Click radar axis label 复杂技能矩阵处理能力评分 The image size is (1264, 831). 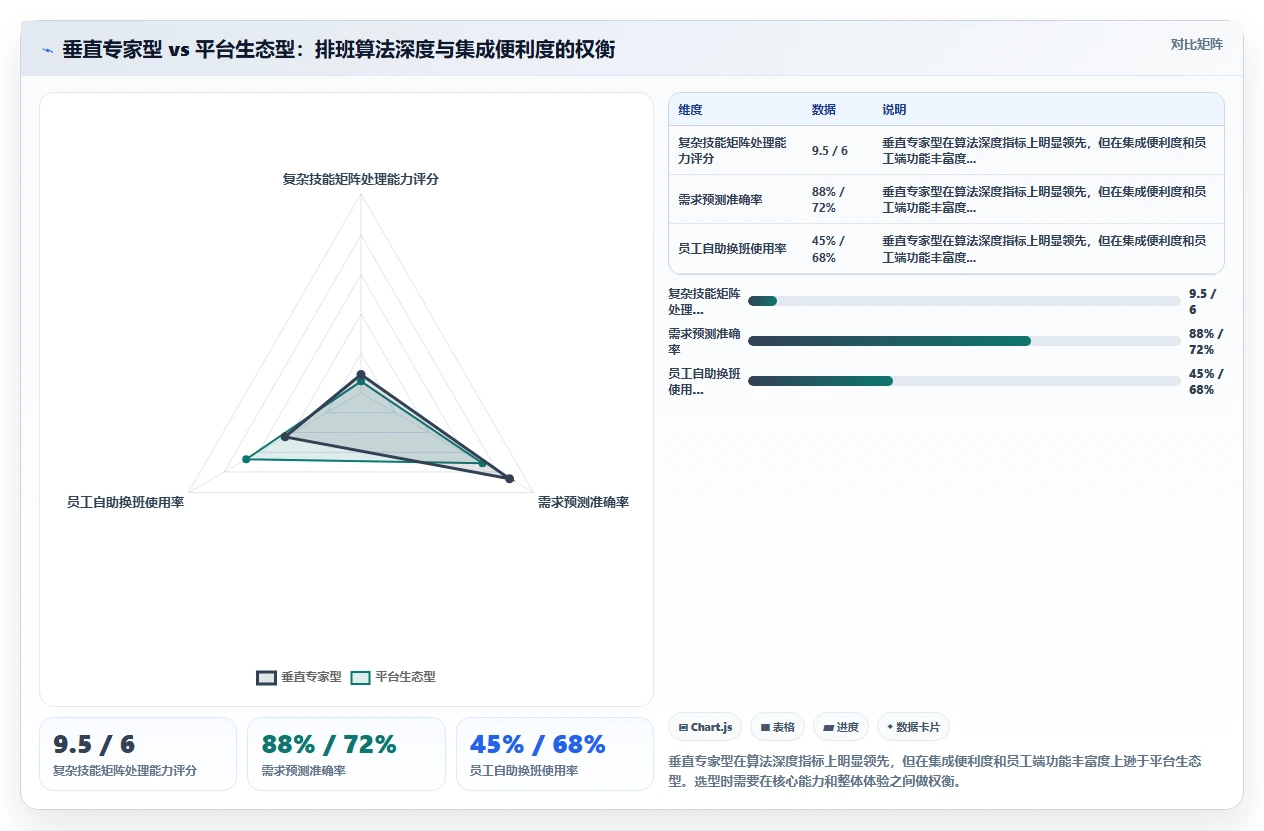point(360,179)
